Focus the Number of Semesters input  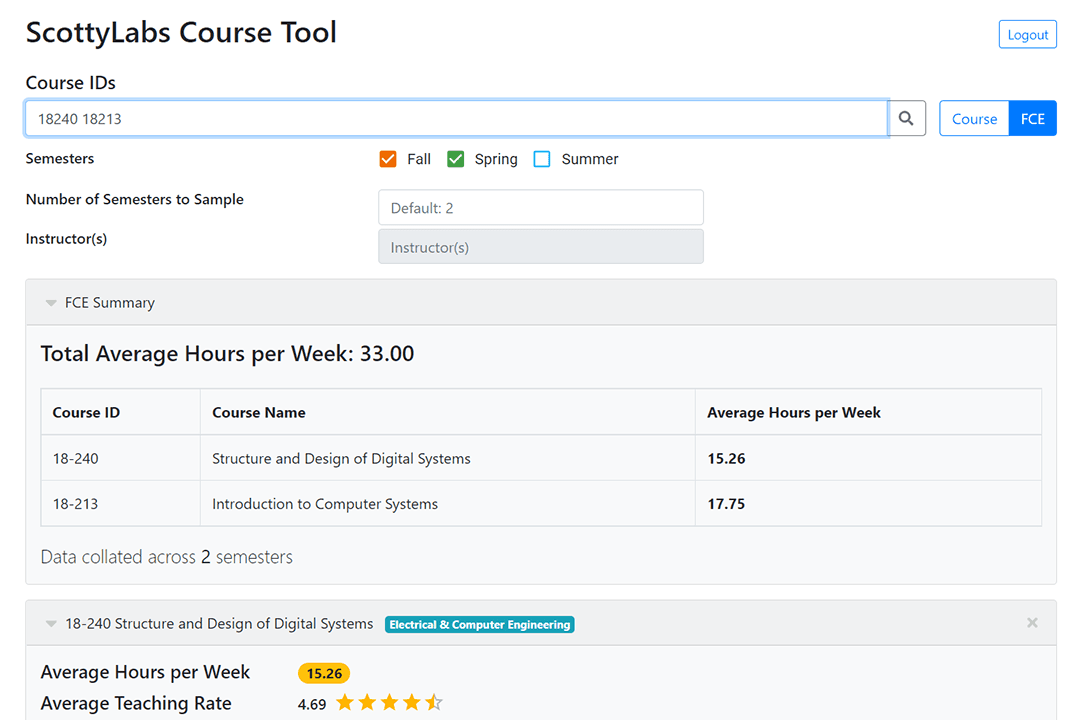[540, 208]
